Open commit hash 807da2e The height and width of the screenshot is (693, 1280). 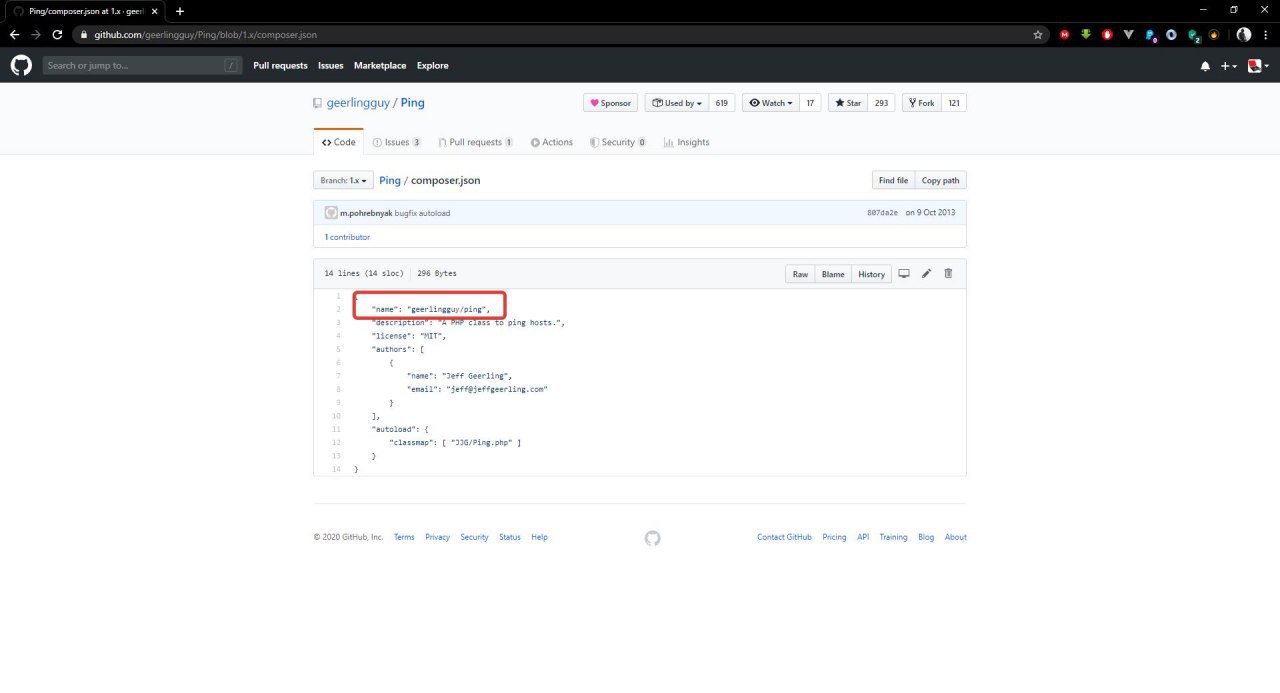pos(882,213)
